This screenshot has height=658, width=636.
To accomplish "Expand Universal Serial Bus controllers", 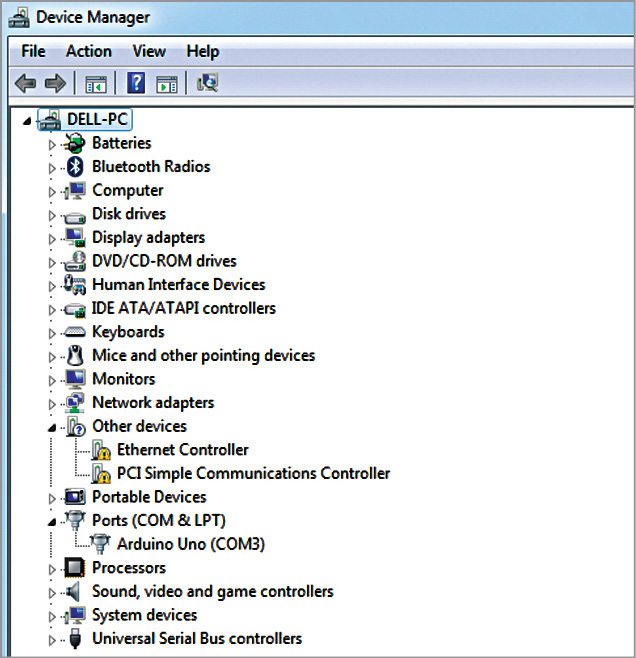I will point(53,639).
